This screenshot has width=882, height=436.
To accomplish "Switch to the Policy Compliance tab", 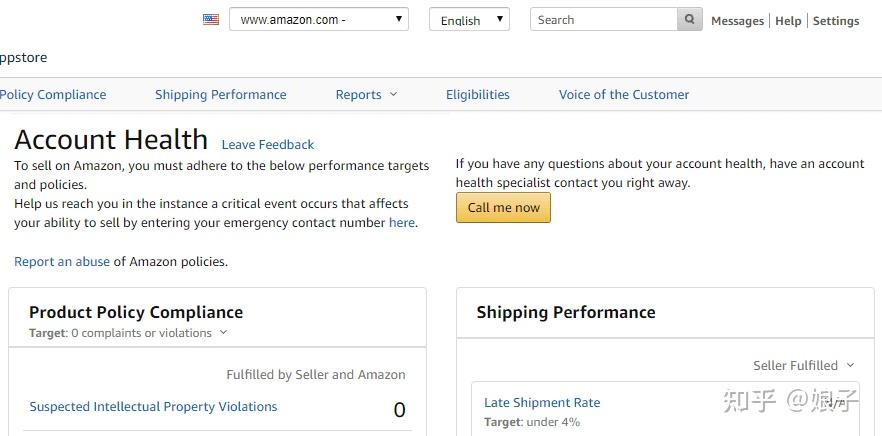I will 53,95.
